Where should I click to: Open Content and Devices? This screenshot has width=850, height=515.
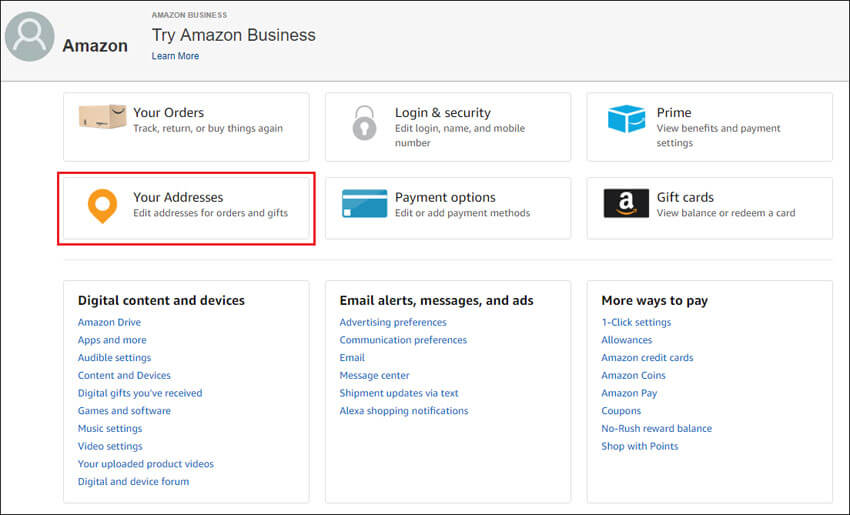pyautogui.click(x=124, y=375)
